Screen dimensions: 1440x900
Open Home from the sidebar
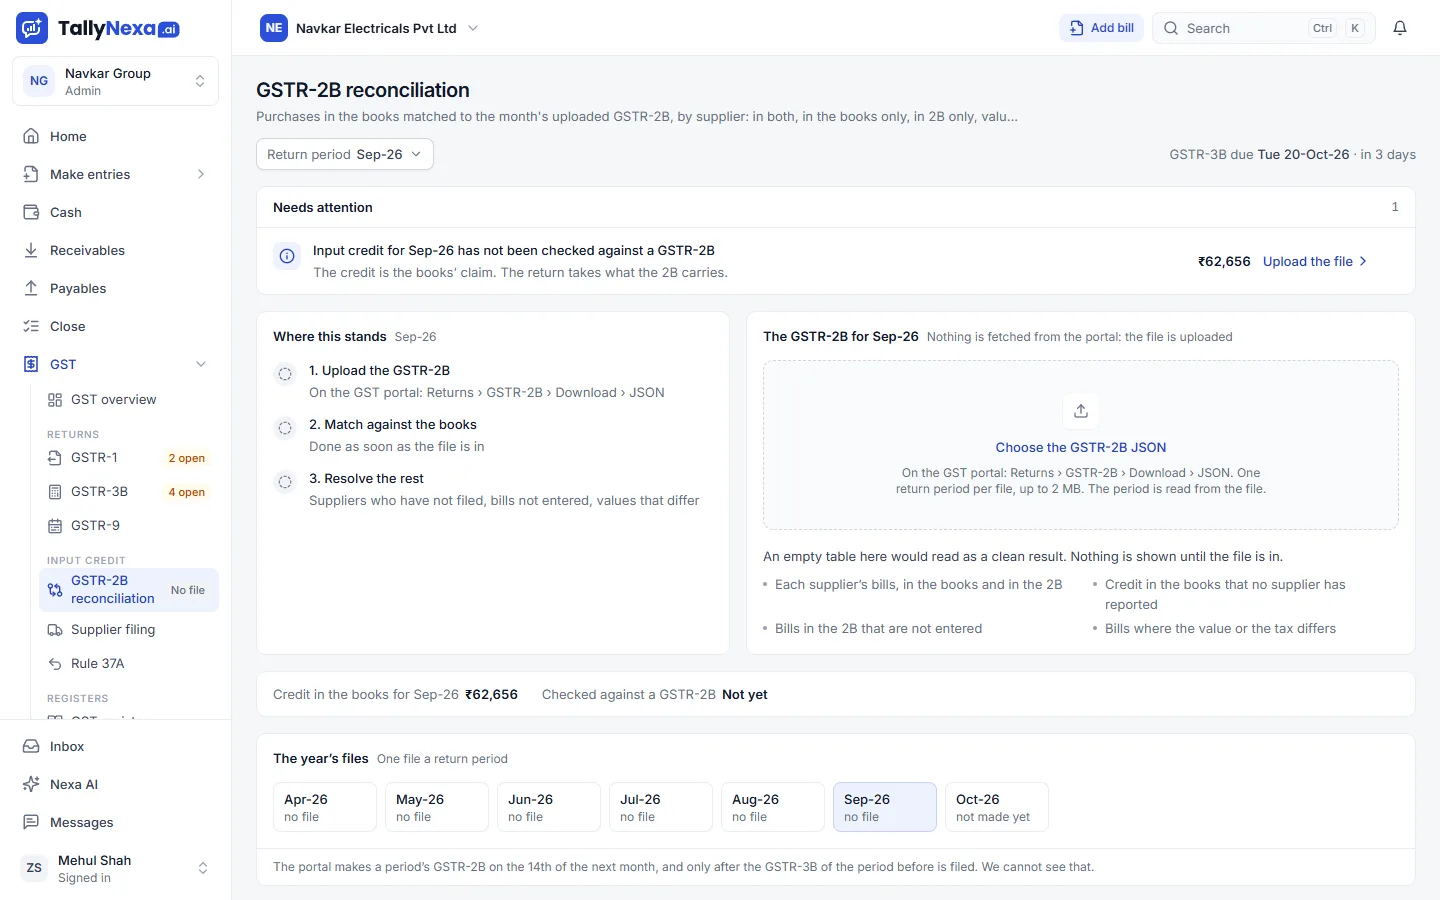click(116, 136)
